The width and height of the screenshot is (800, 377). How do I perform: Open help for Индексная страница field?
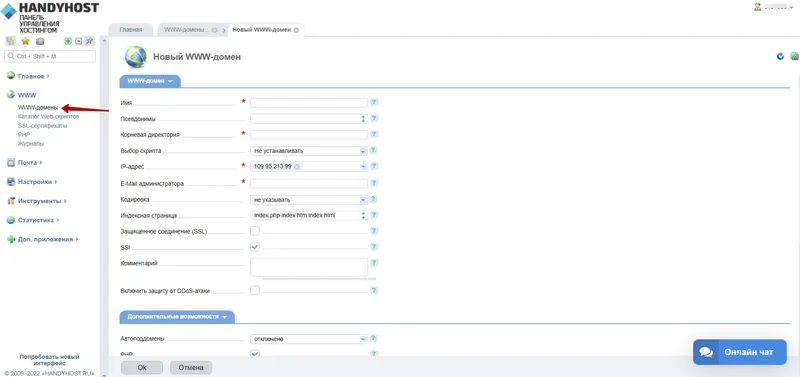(x=374, y=215)
